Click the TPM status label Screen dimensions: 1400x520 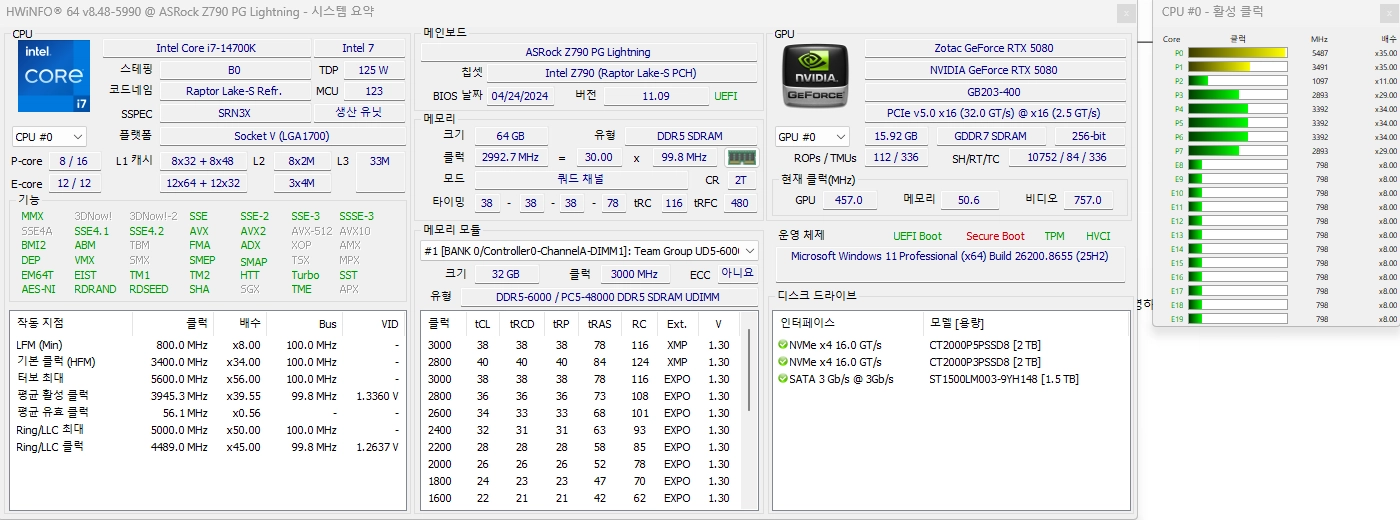click(1054, 236)
